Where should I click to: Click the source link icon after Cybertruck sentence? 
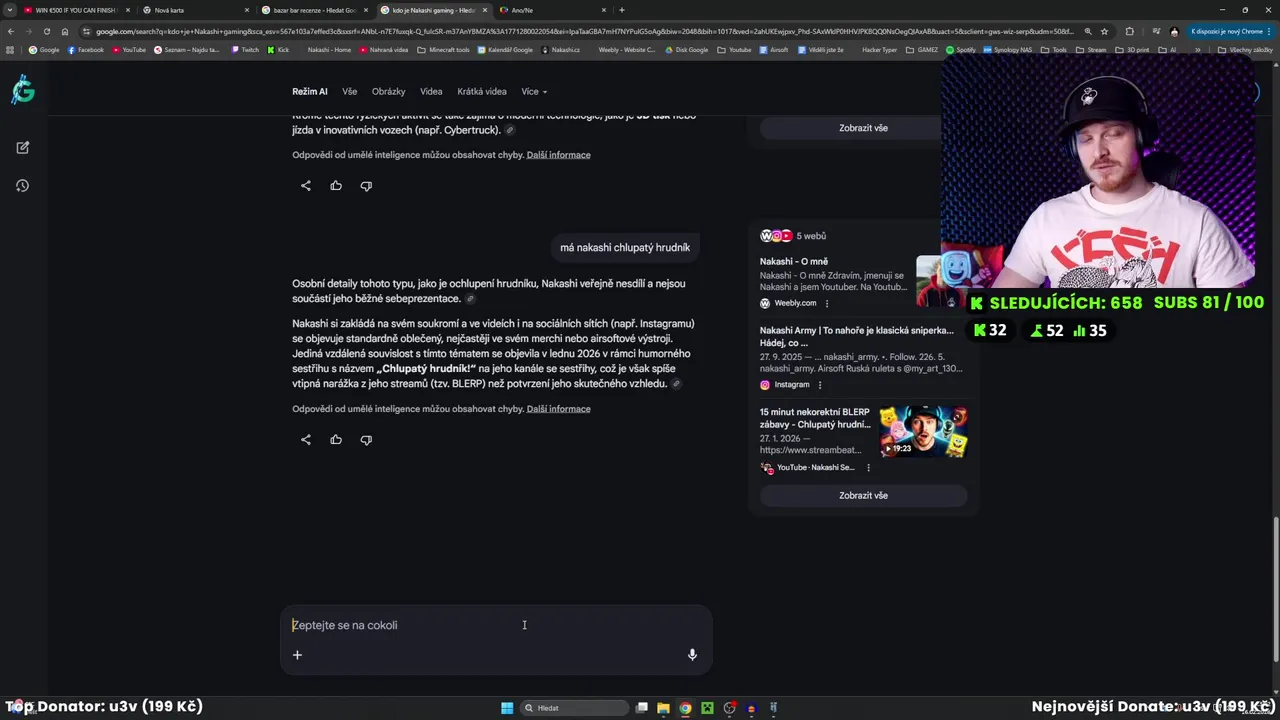click(510, 130)
